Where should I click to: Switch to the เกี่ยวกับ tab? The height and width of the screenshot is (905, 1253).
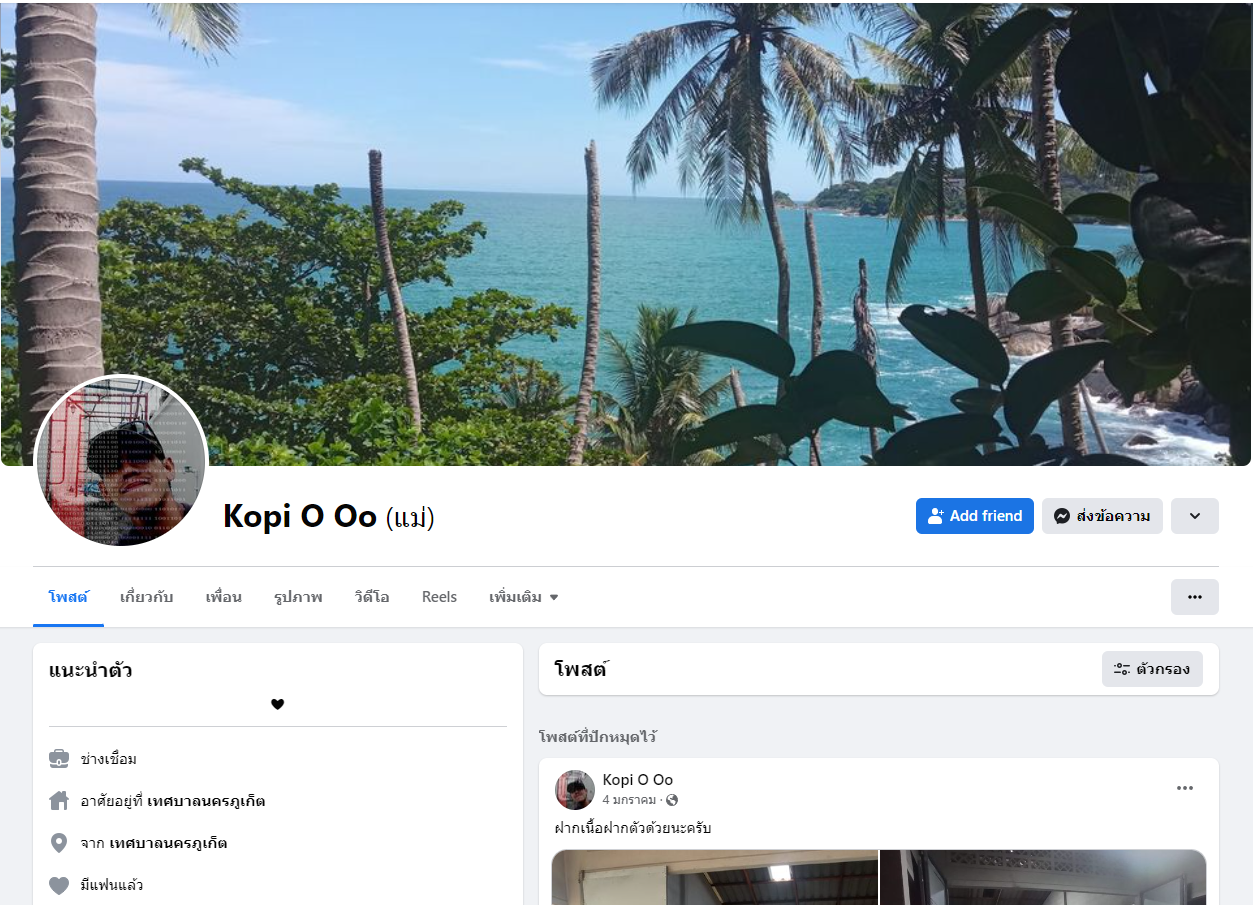click(146, 597)
